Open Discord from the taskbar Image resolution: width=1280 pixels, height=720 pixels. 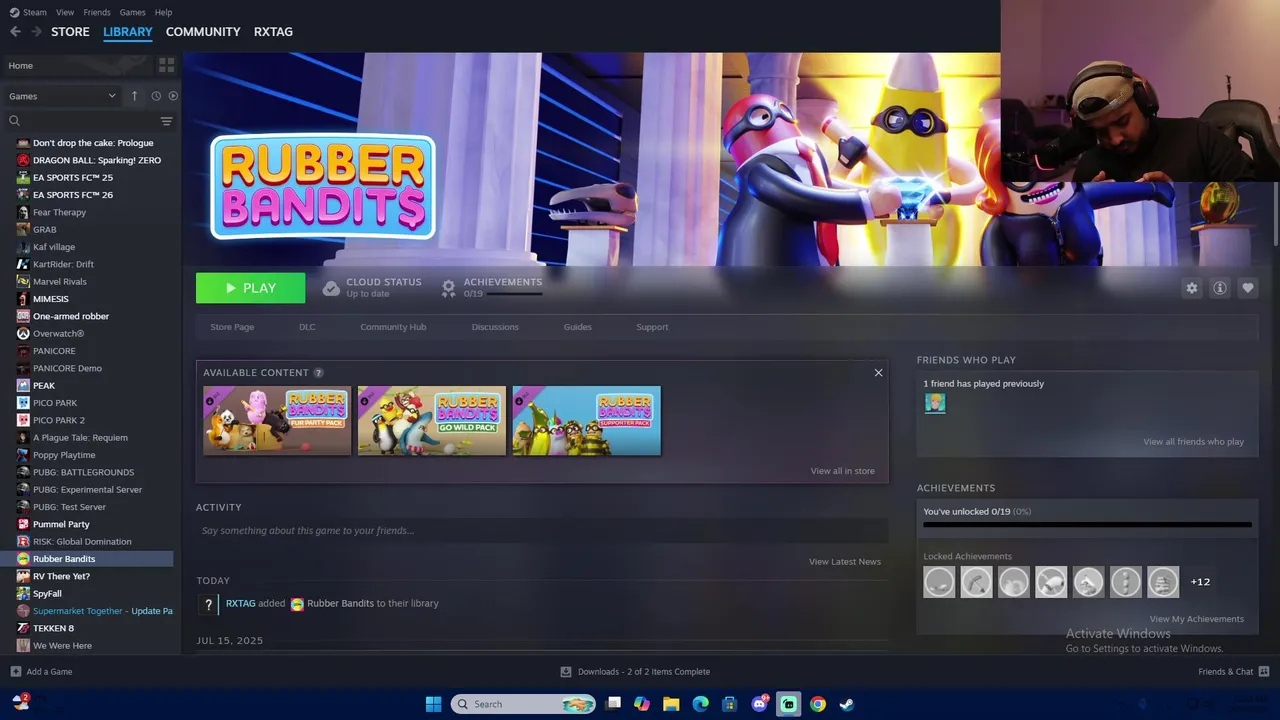[x=760, y=704]
